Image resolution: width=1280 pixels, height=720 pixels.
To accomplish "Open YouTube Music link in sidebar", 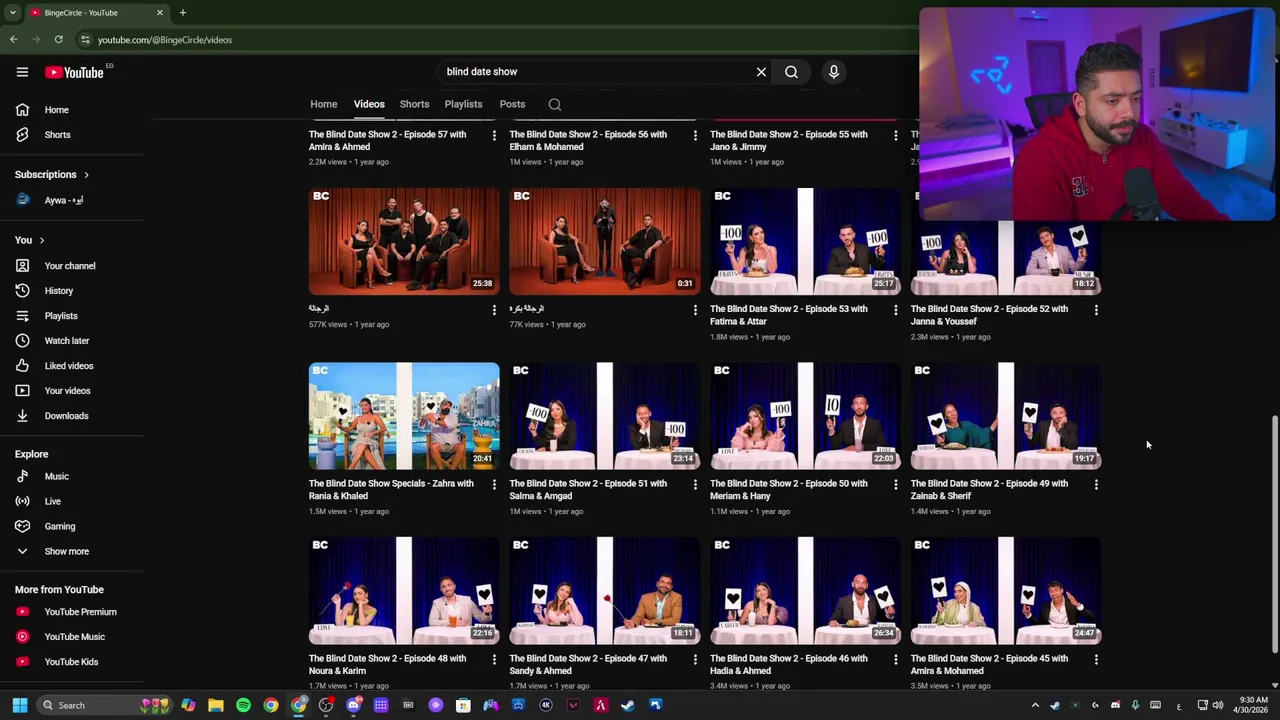I will tap(72, 637).
